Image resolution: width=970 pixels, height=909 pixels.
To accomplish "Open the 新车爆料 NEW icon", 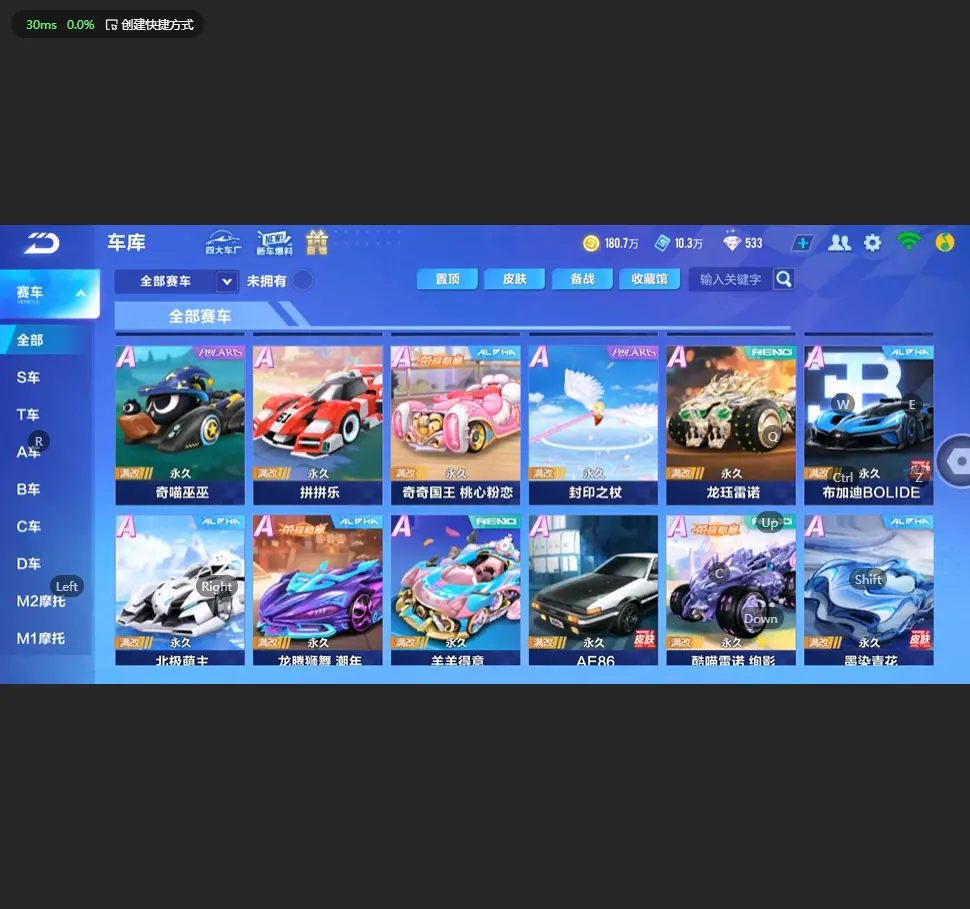I will coord(274,243).
